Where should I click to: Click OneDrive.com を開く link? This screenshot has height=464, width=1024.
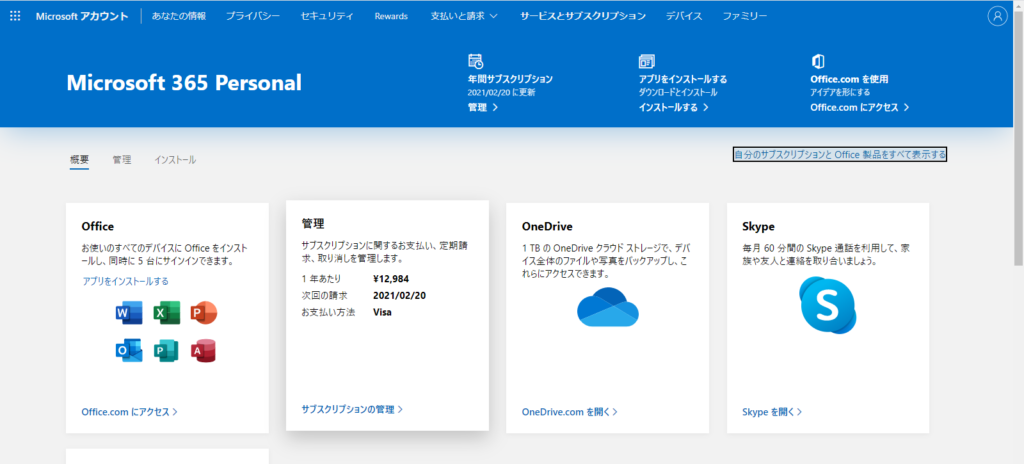coord(570,412)
